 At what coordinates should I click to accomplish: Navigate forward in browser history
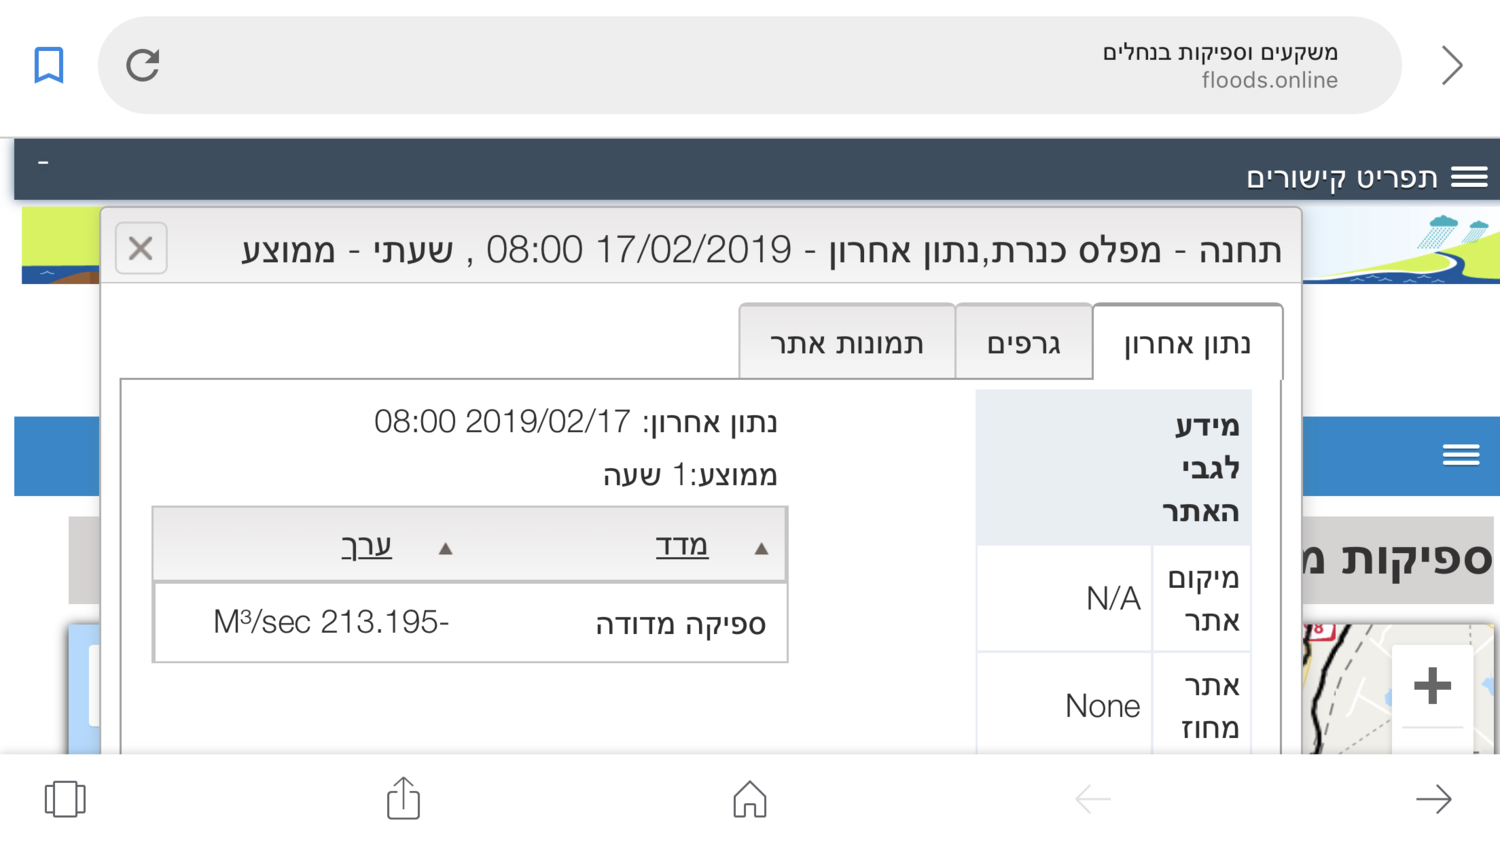coord(1433,799)
